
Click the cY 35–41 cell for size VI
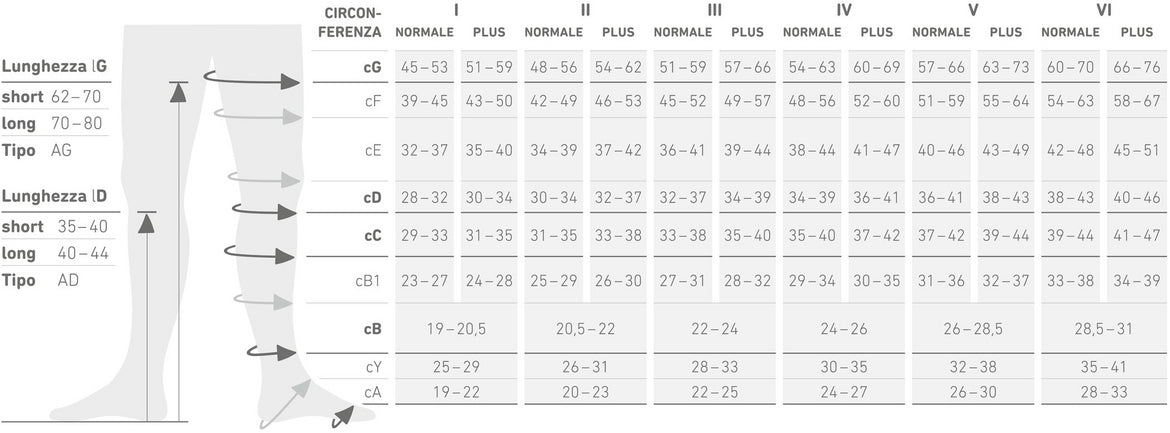1103,367
